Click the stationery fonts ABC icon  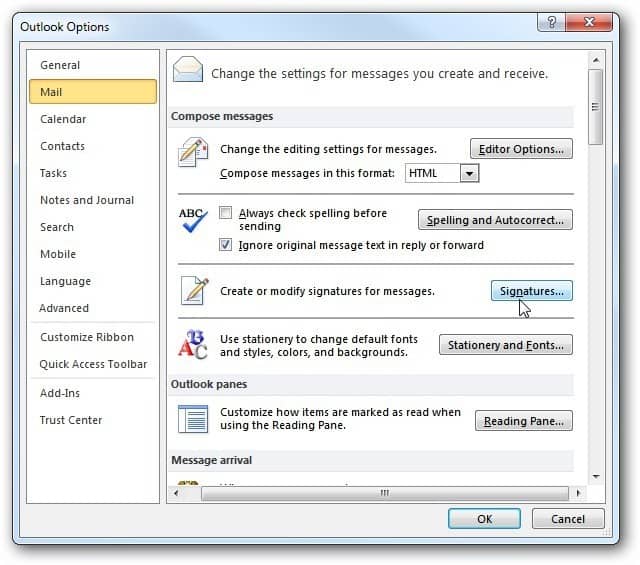click(193, 345)
